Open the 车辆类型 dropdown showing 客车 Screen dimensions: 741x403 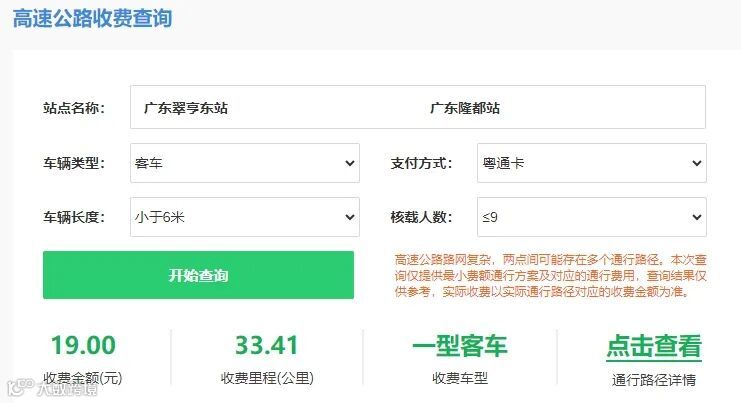(x=245, y=163)
